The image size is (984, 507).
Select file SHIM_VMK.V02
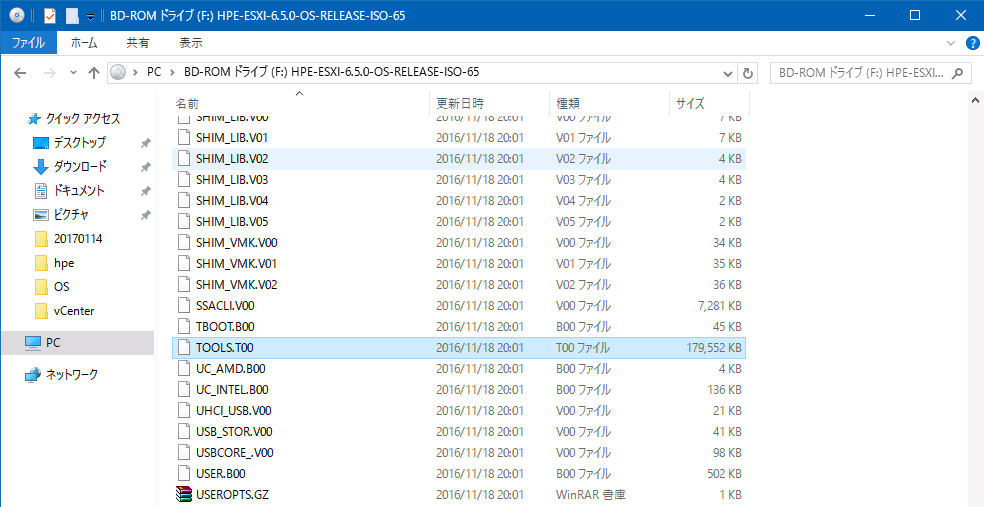tap(459, 284)
